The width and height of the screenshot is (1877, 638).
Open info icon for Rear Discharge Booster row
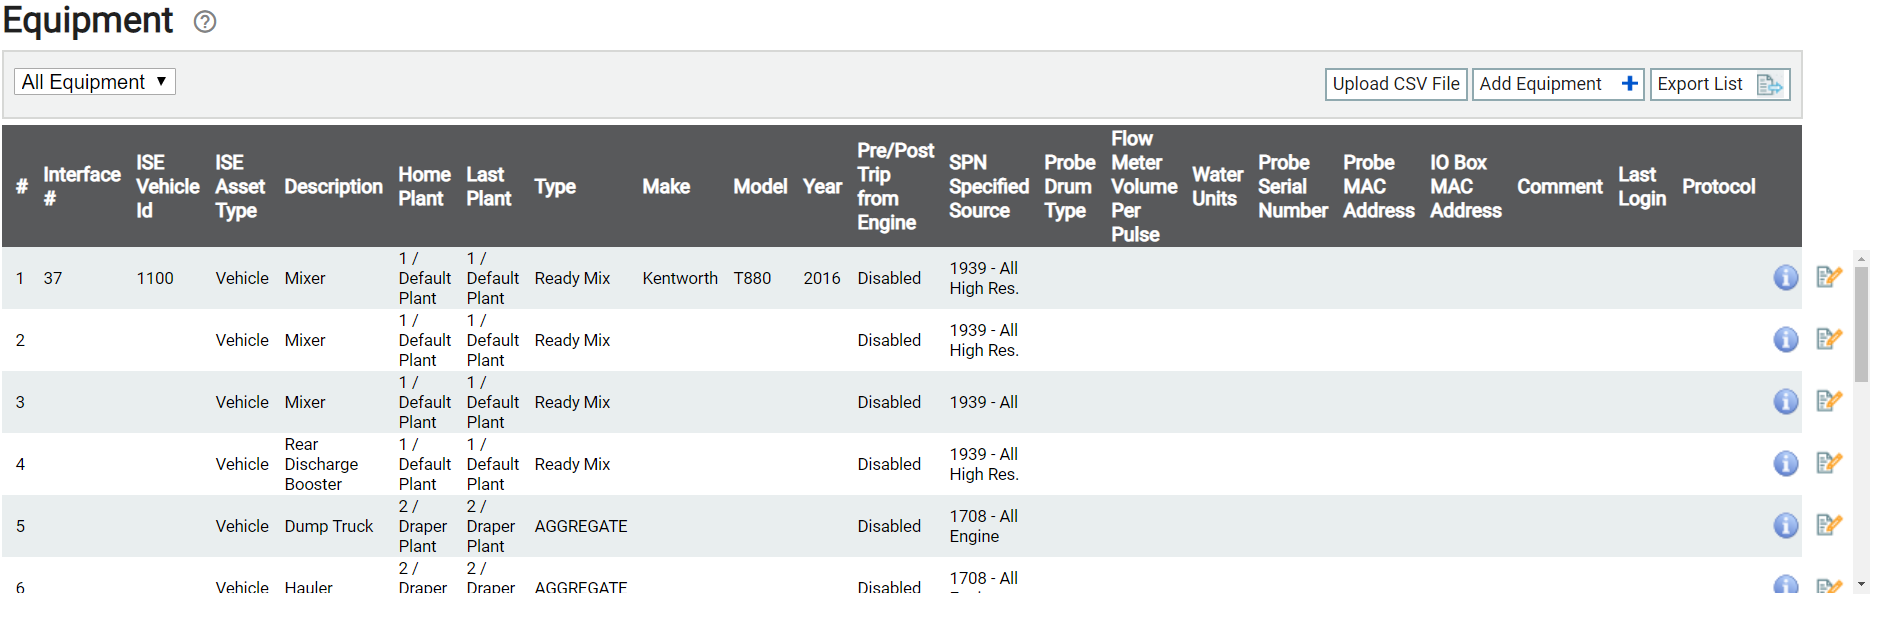click(x=1786, y=464)
